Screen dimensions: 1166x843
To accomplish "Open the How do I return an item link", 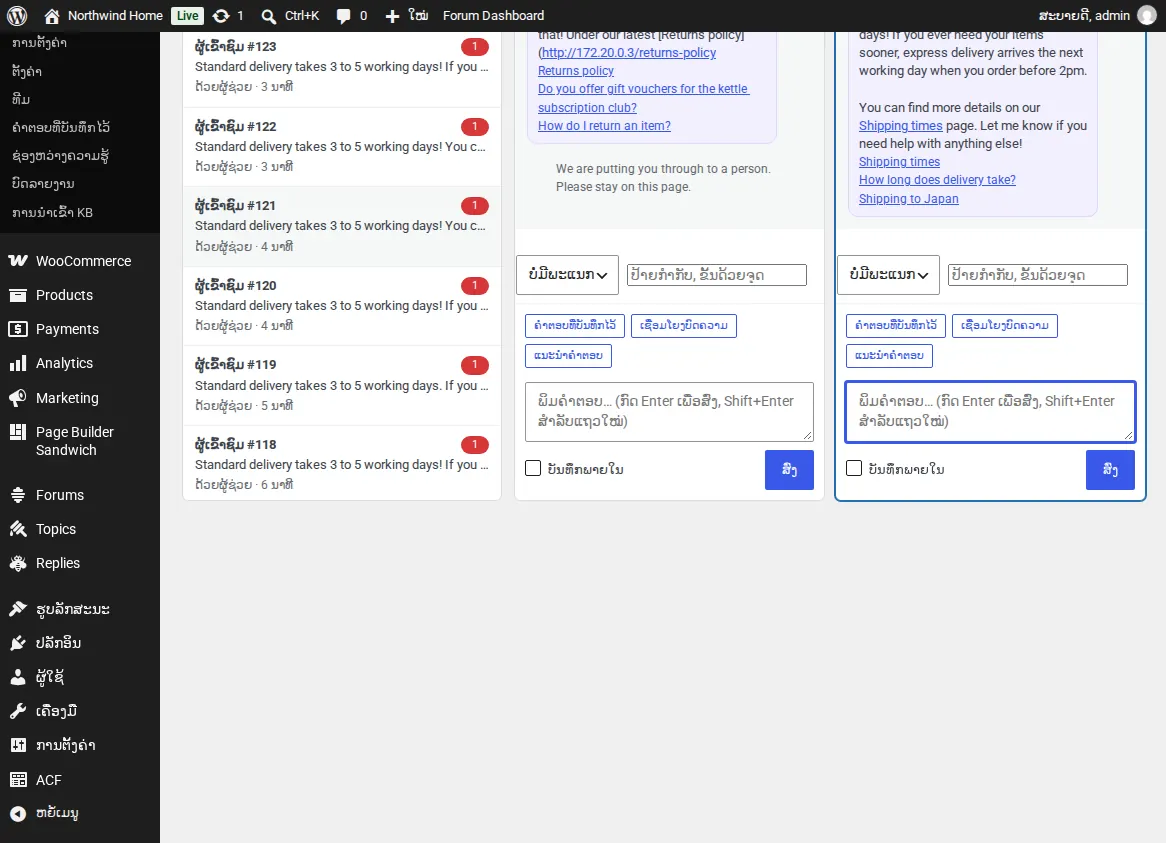I will [x=604, y=126].
